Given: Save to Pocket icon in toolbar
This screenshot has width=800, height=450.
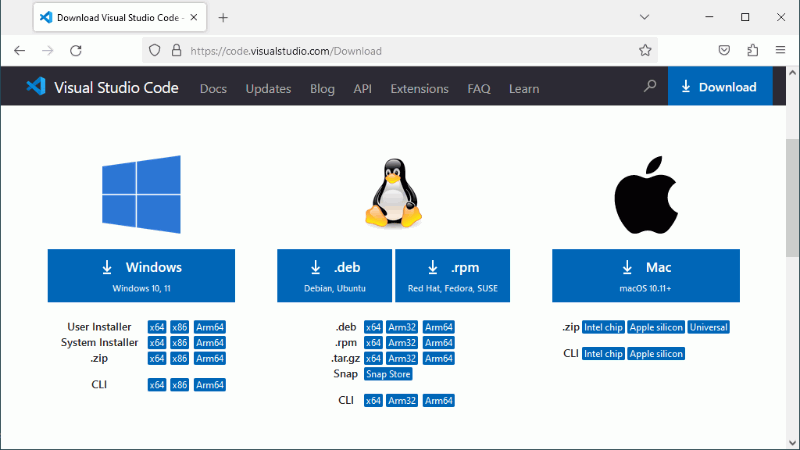Looking at the screenshot, I should point(724,50).
